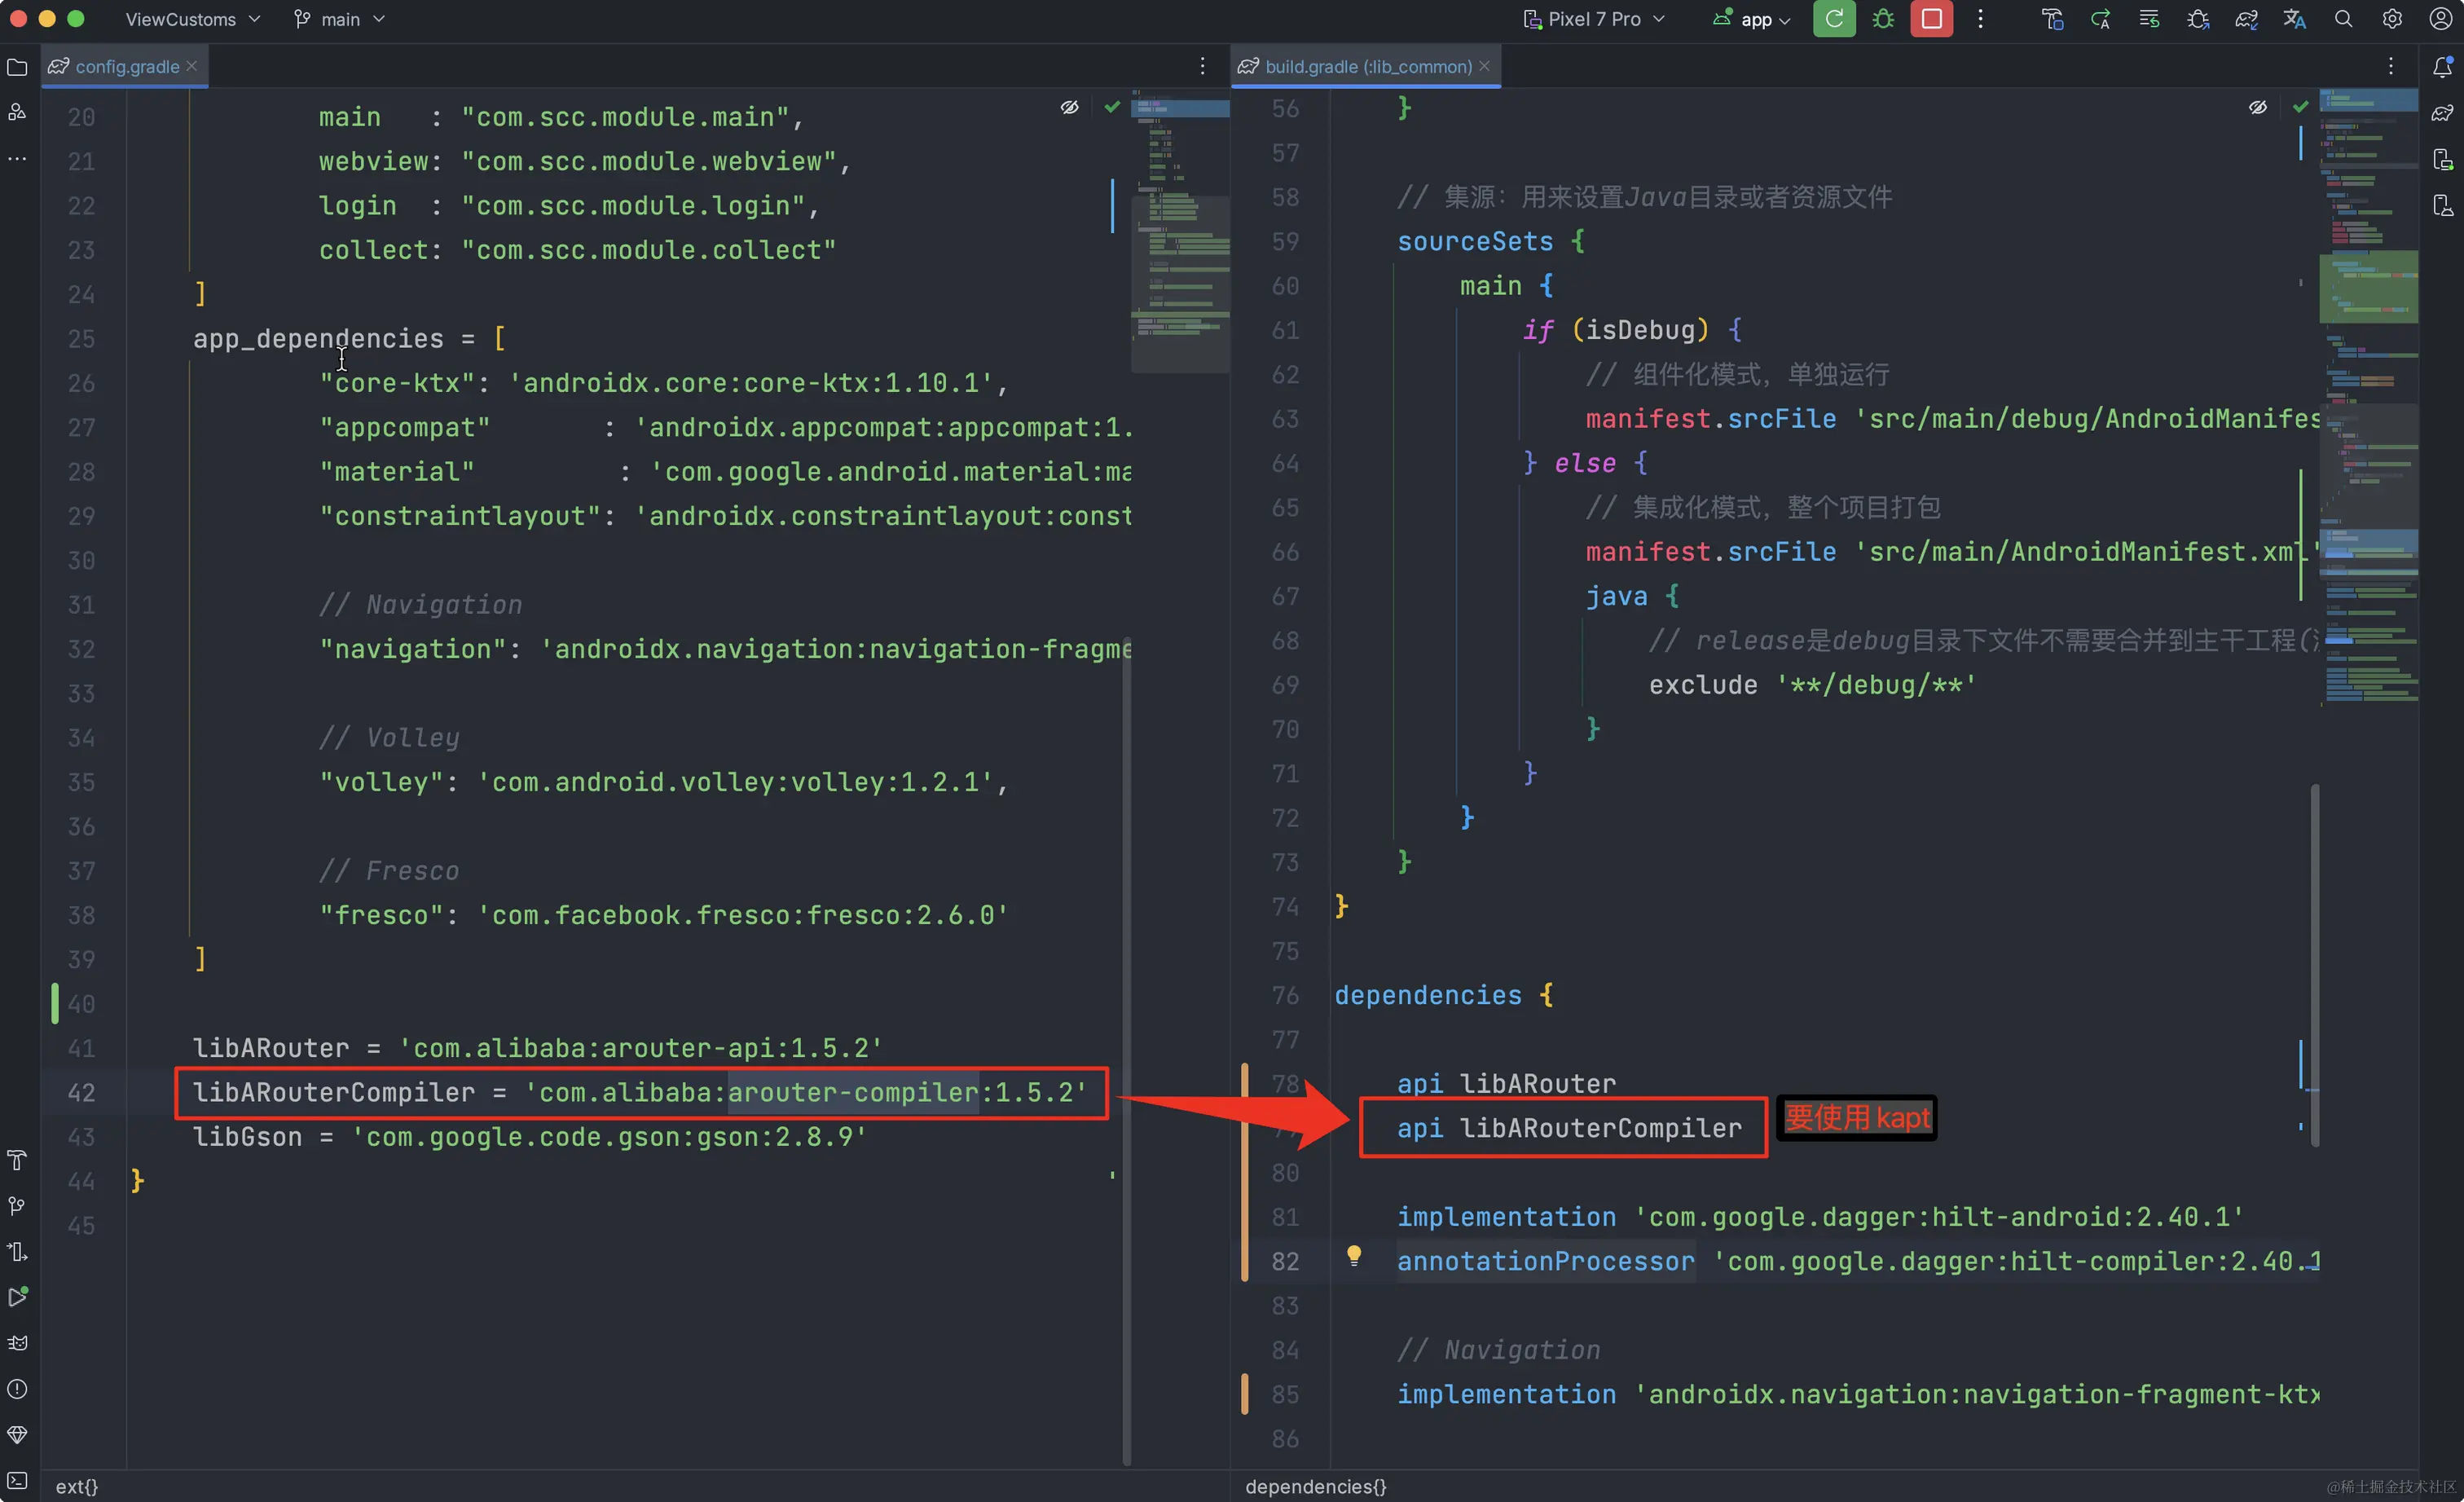Open Problems tool window icon
2464x1502 pixels.
[x=17, y=1389]
